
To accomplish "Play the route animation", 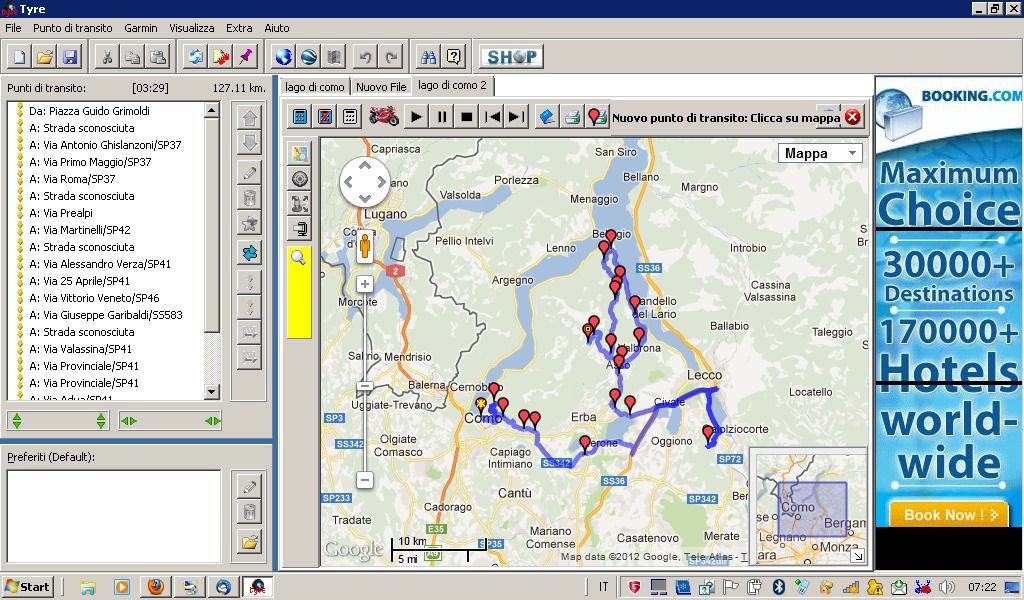I will (x=416, y=117).
